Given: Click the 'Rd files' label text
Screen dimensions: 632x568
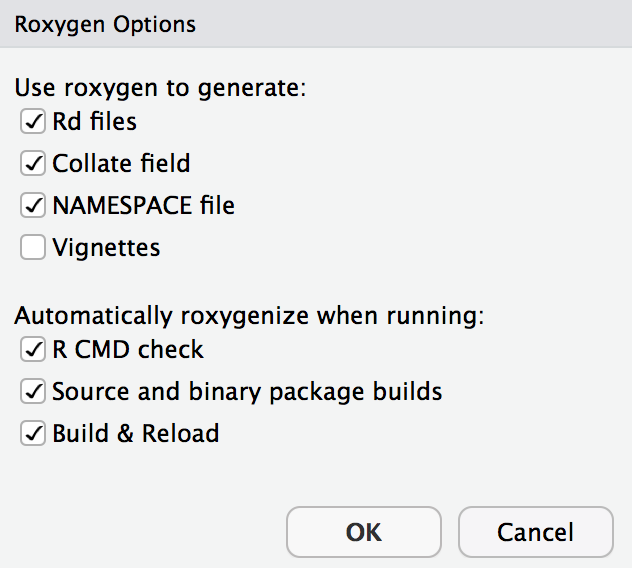Looking at the screenshot, I should click(x=94, y=122).
